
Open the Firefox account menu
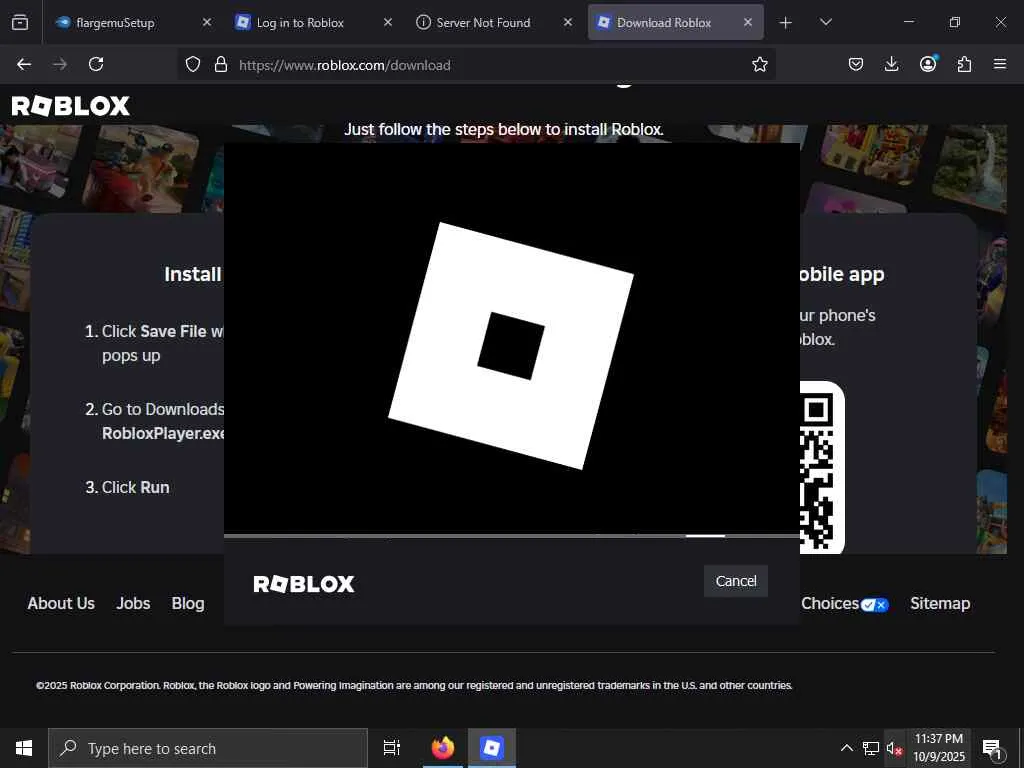(x=928, y=64)
